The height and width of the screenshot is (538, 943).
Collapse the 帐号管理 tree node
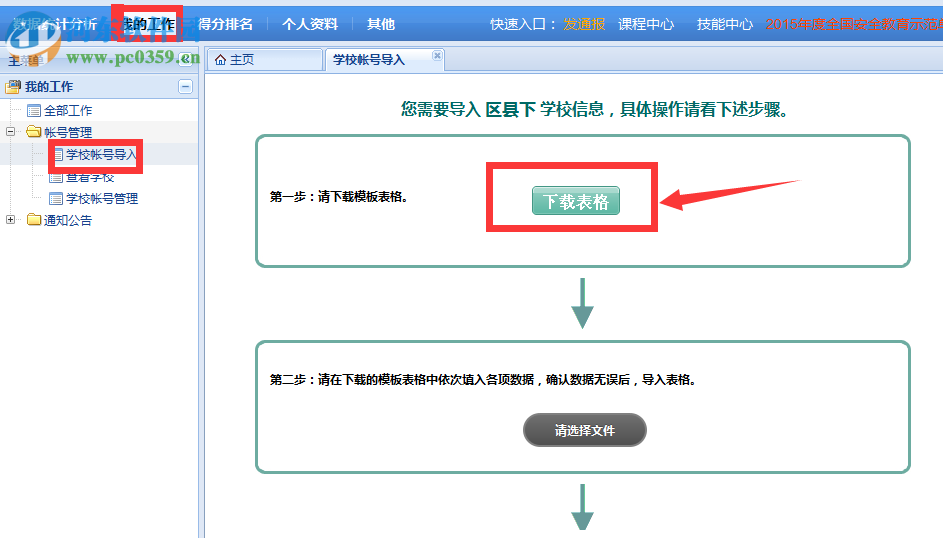[10, 132]
